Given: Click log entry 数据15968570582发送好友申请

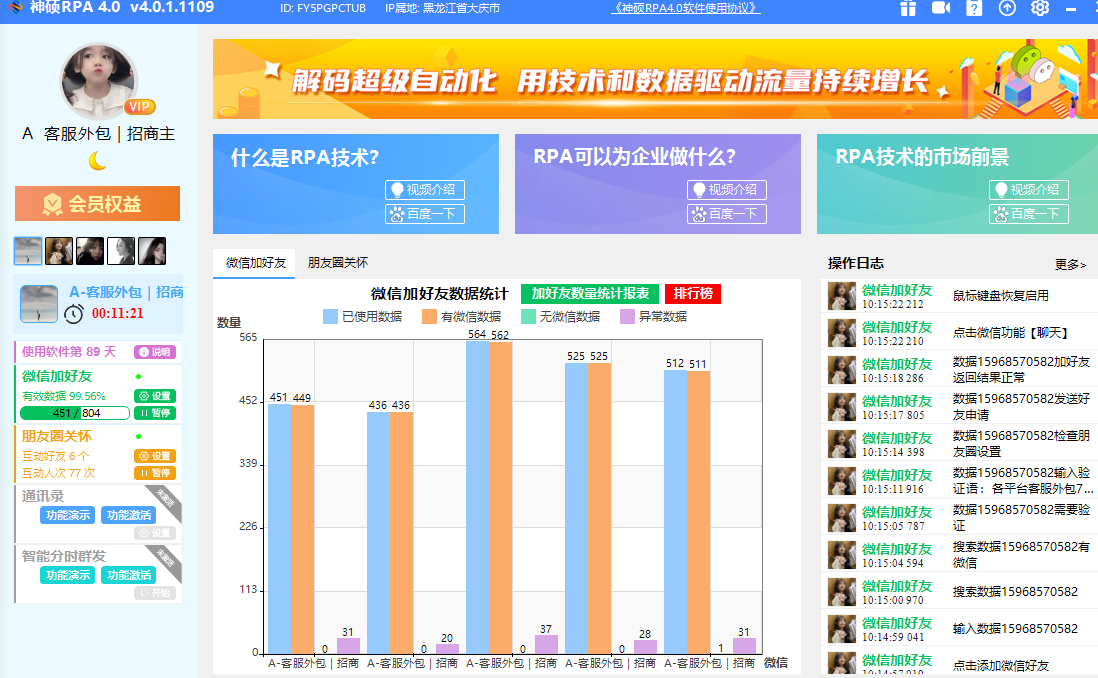Looking at the screenshot, I should (1022, 406).
